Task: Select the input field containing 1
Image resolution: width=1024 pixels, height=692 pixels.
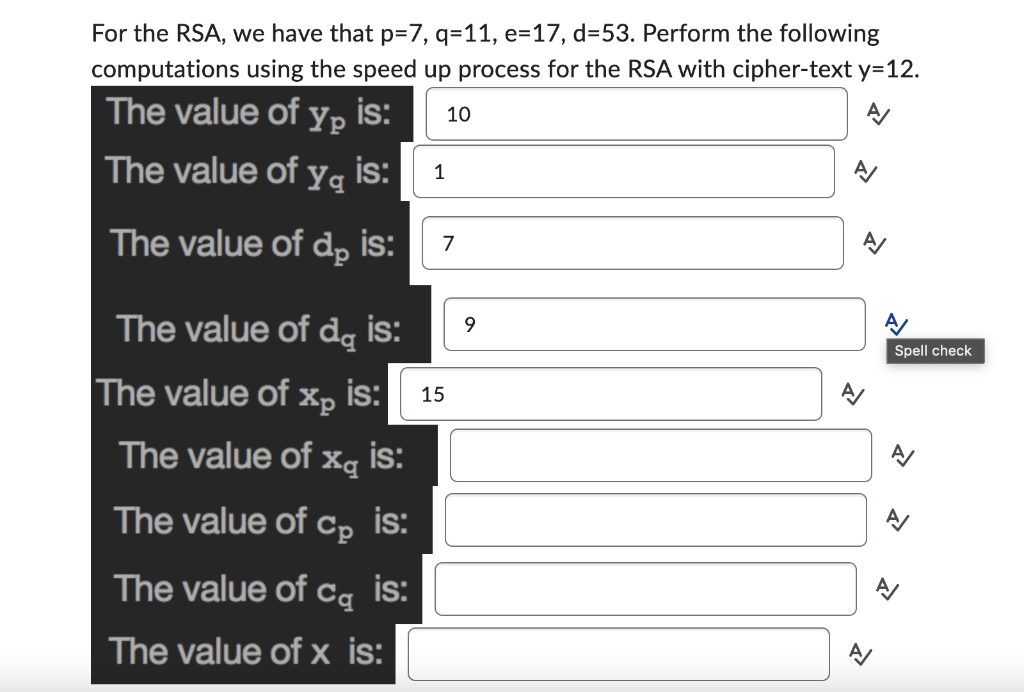Action: point(624,171)
